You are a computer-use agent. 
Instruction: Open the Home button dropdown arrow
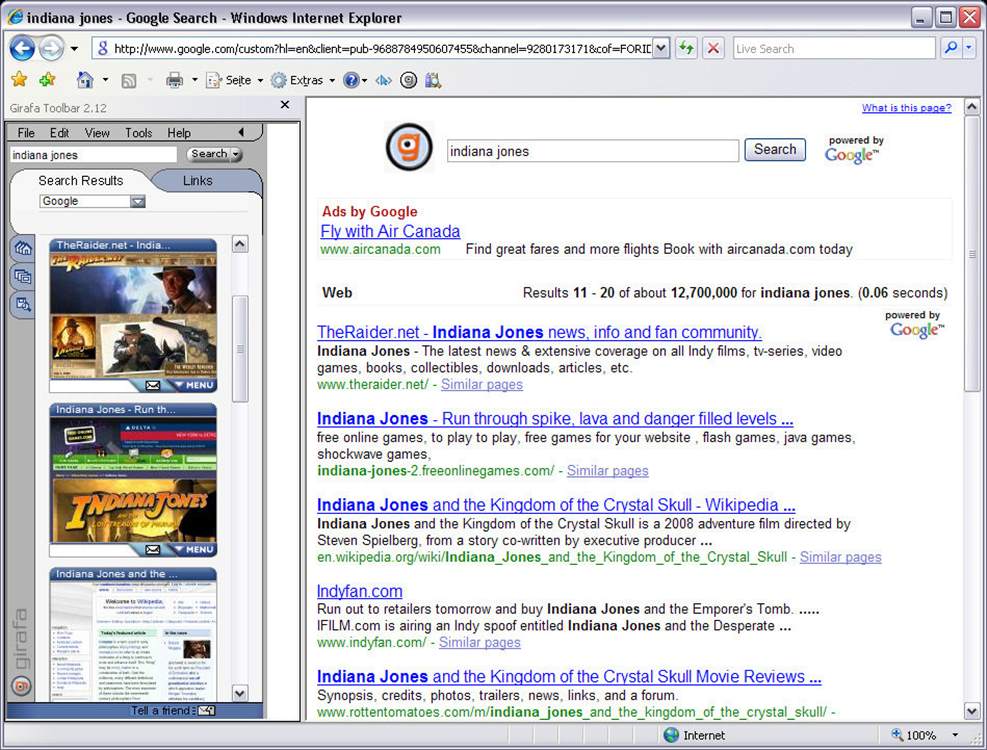click(x=105, y=80)
